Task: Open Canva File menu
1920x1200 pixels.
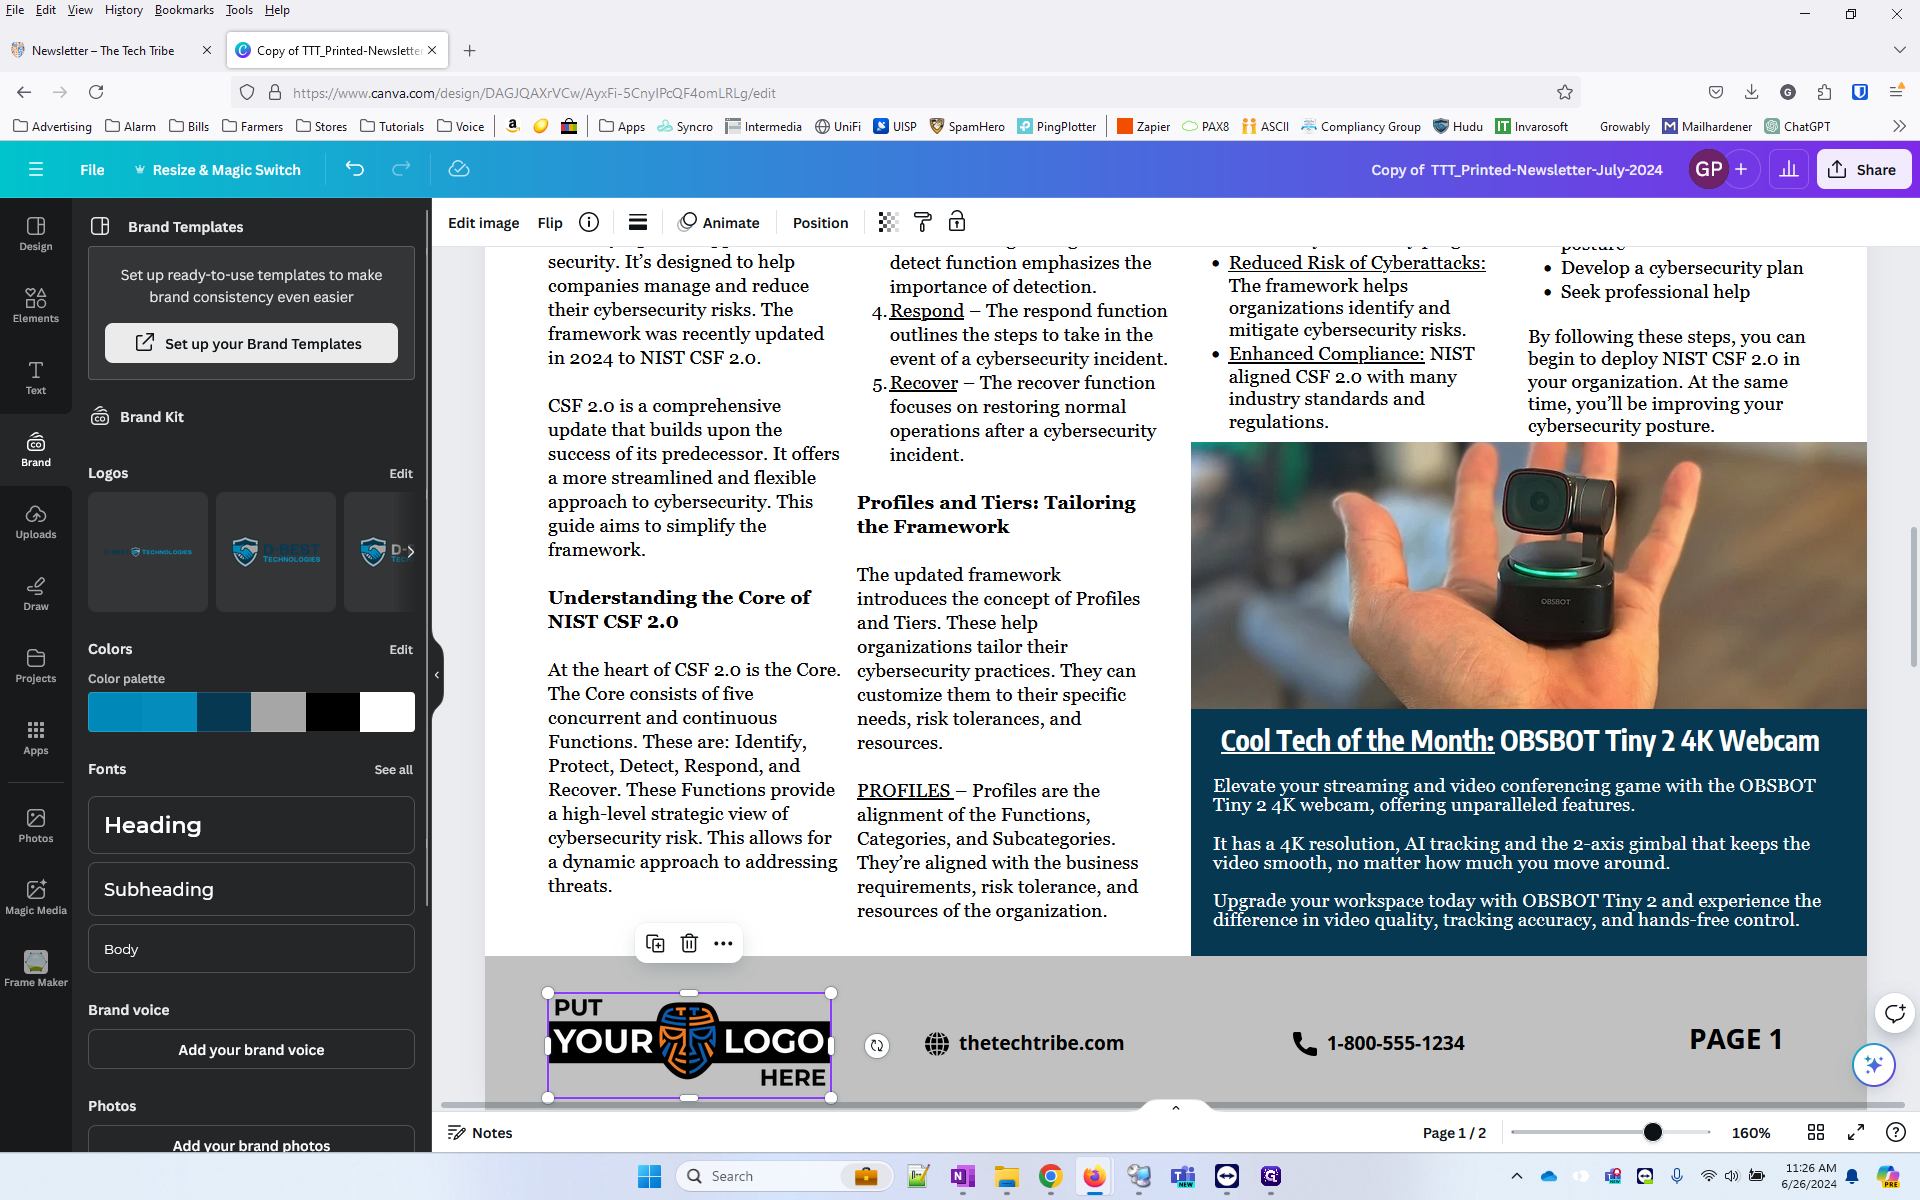Action: [92, 169]
